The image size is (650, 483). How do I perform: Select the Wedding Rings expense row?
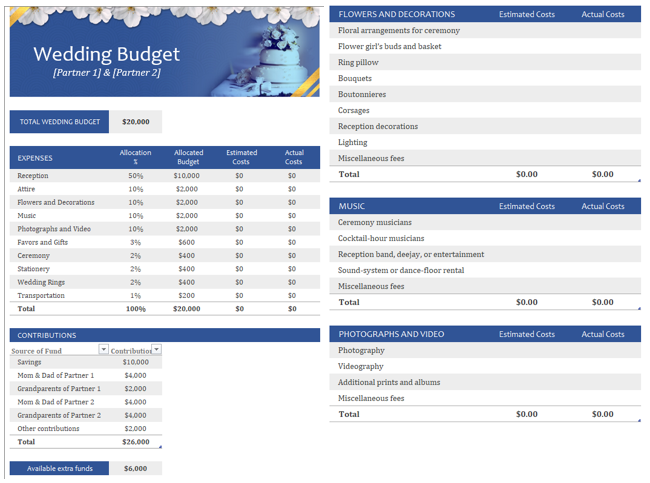tap(165, 282)
